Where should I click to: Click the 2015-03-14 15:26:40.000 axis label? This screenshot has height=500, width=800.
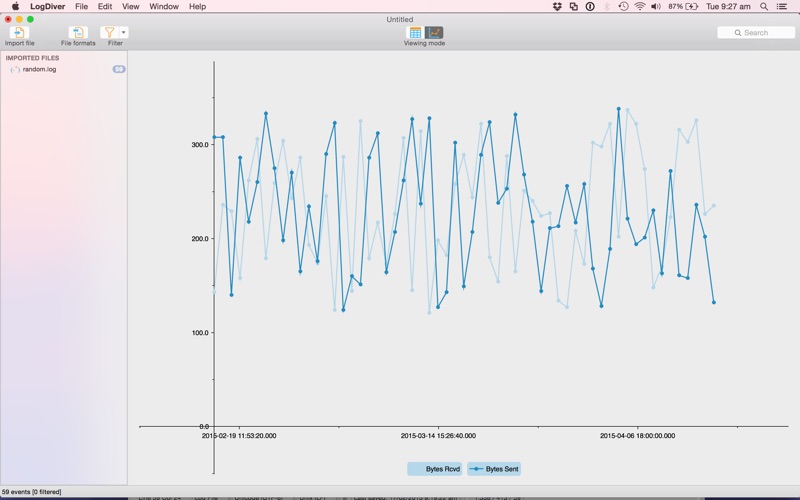pos(438,436)
